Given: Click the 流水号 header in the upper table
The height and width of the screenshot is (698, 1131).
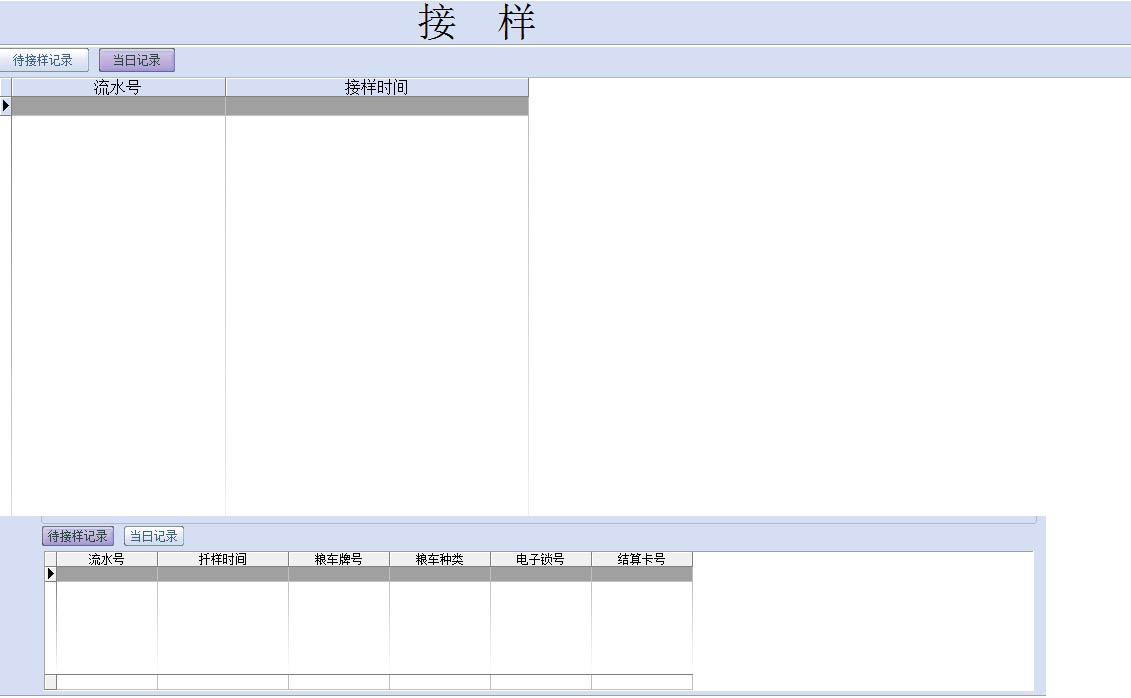Looking at the screenshot, I should (118, 87).
